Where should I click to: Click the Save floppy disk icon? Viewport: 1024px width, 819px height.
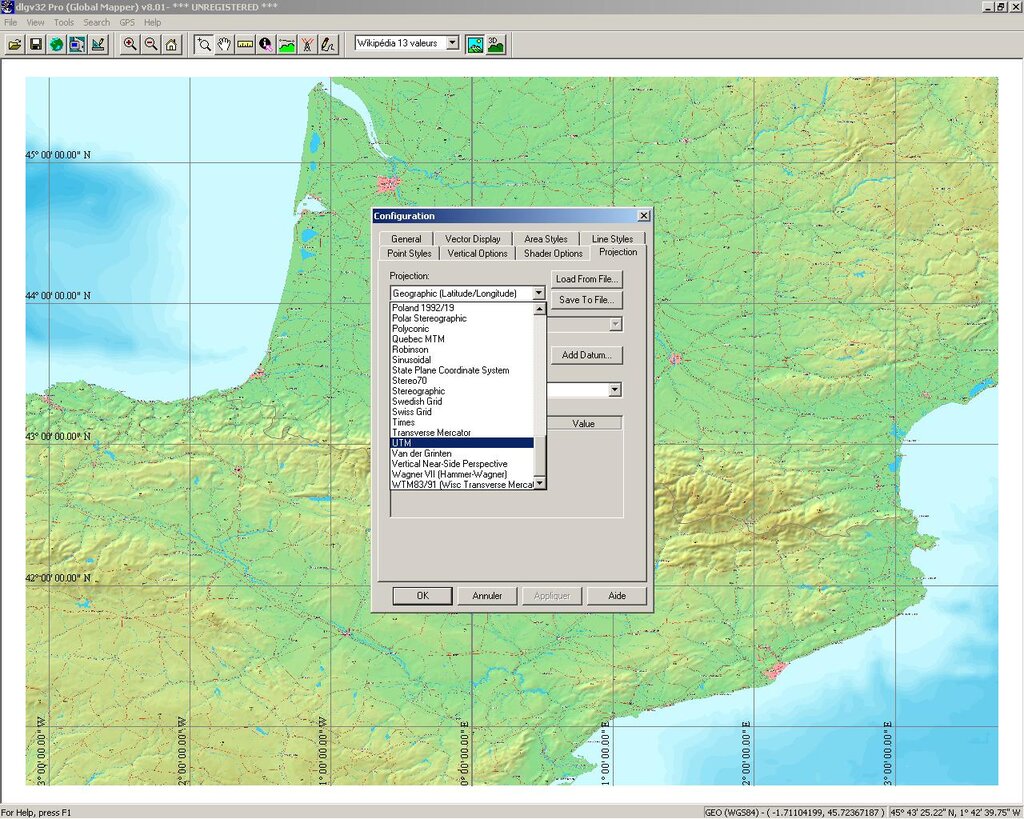[x=36, y=44]
